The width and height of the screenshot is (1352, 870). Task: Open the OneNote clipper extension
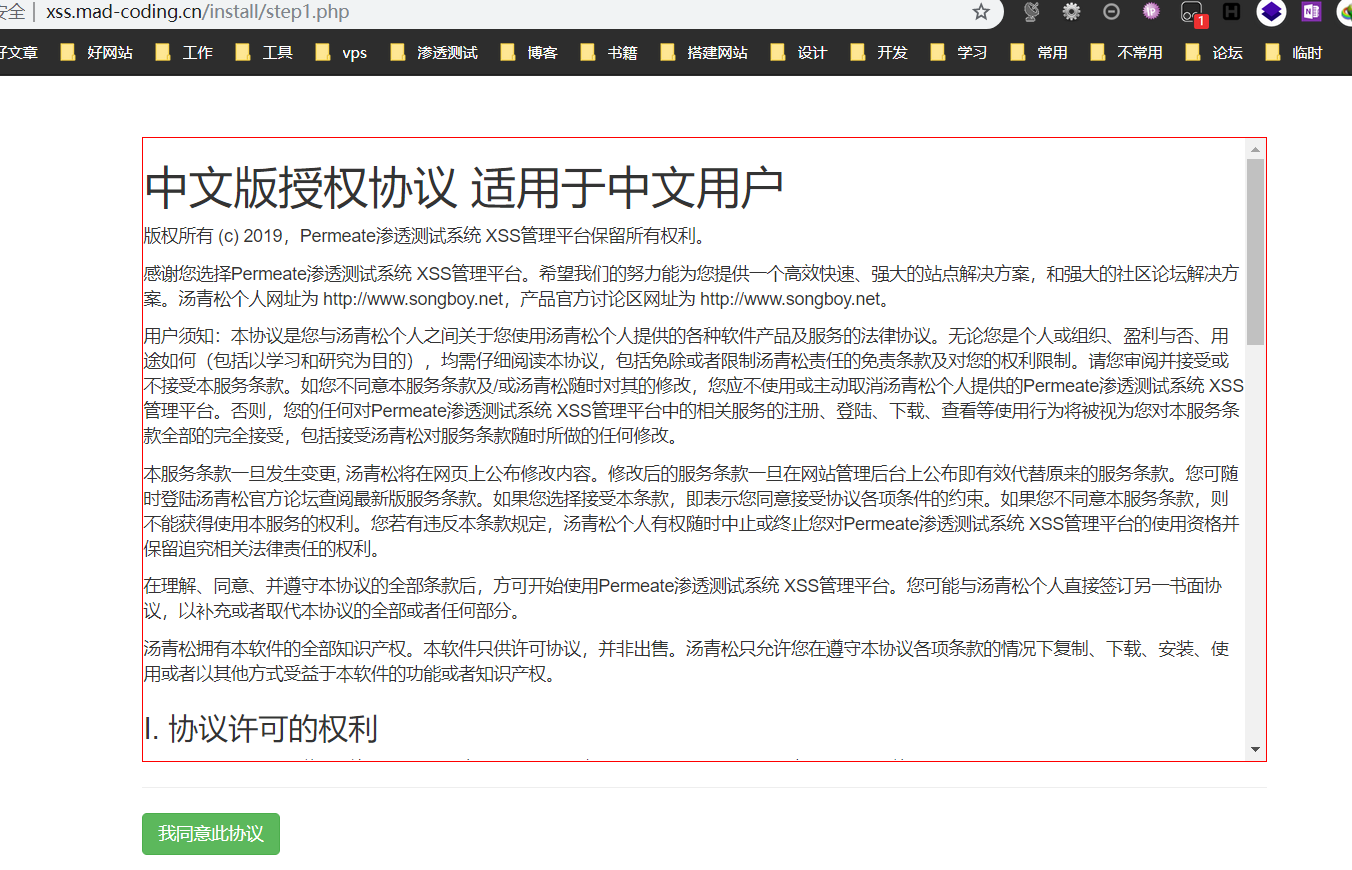(x=1311, y=12)
